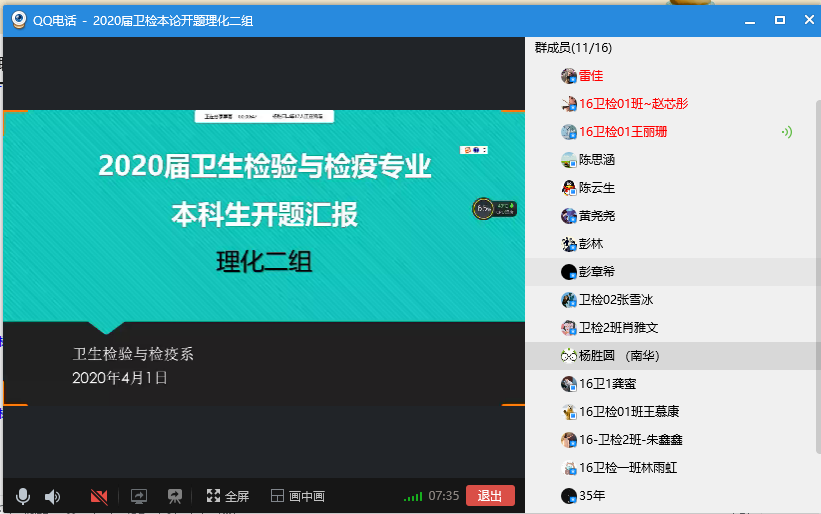Check the green signal strength bars
This screenshot has width=821, height=514.
[x=412, y=497]
